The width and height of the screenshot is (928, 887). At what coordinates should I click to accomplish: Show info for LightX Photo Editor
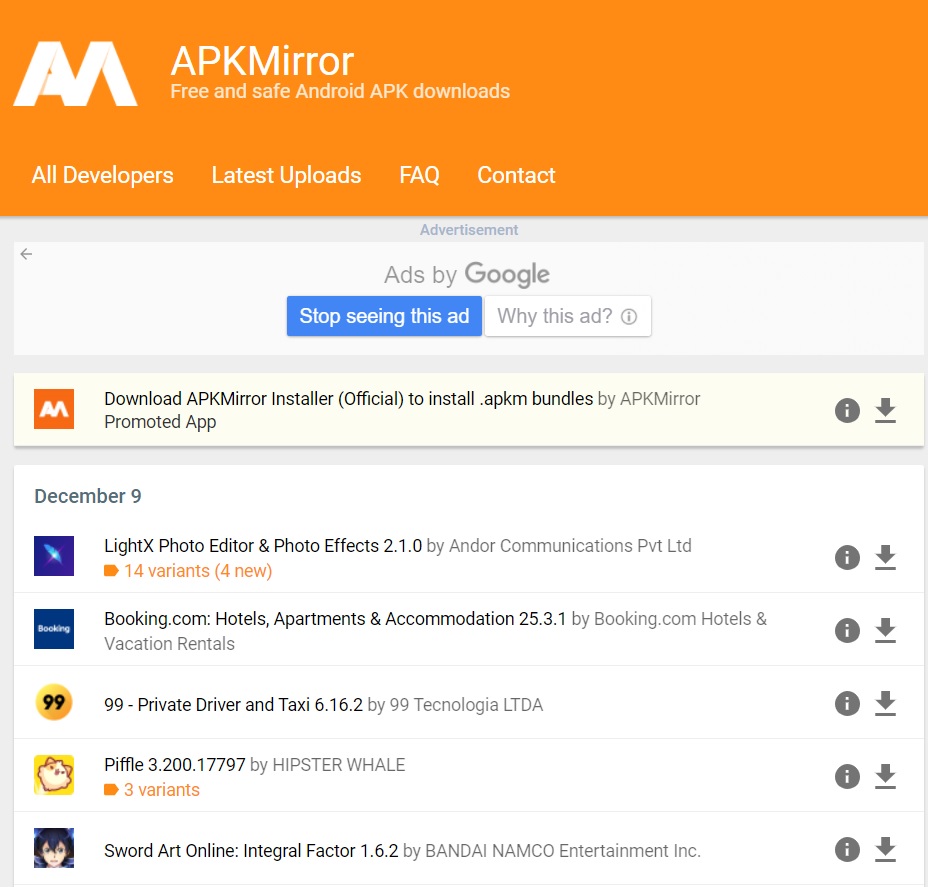pos(847,557)
